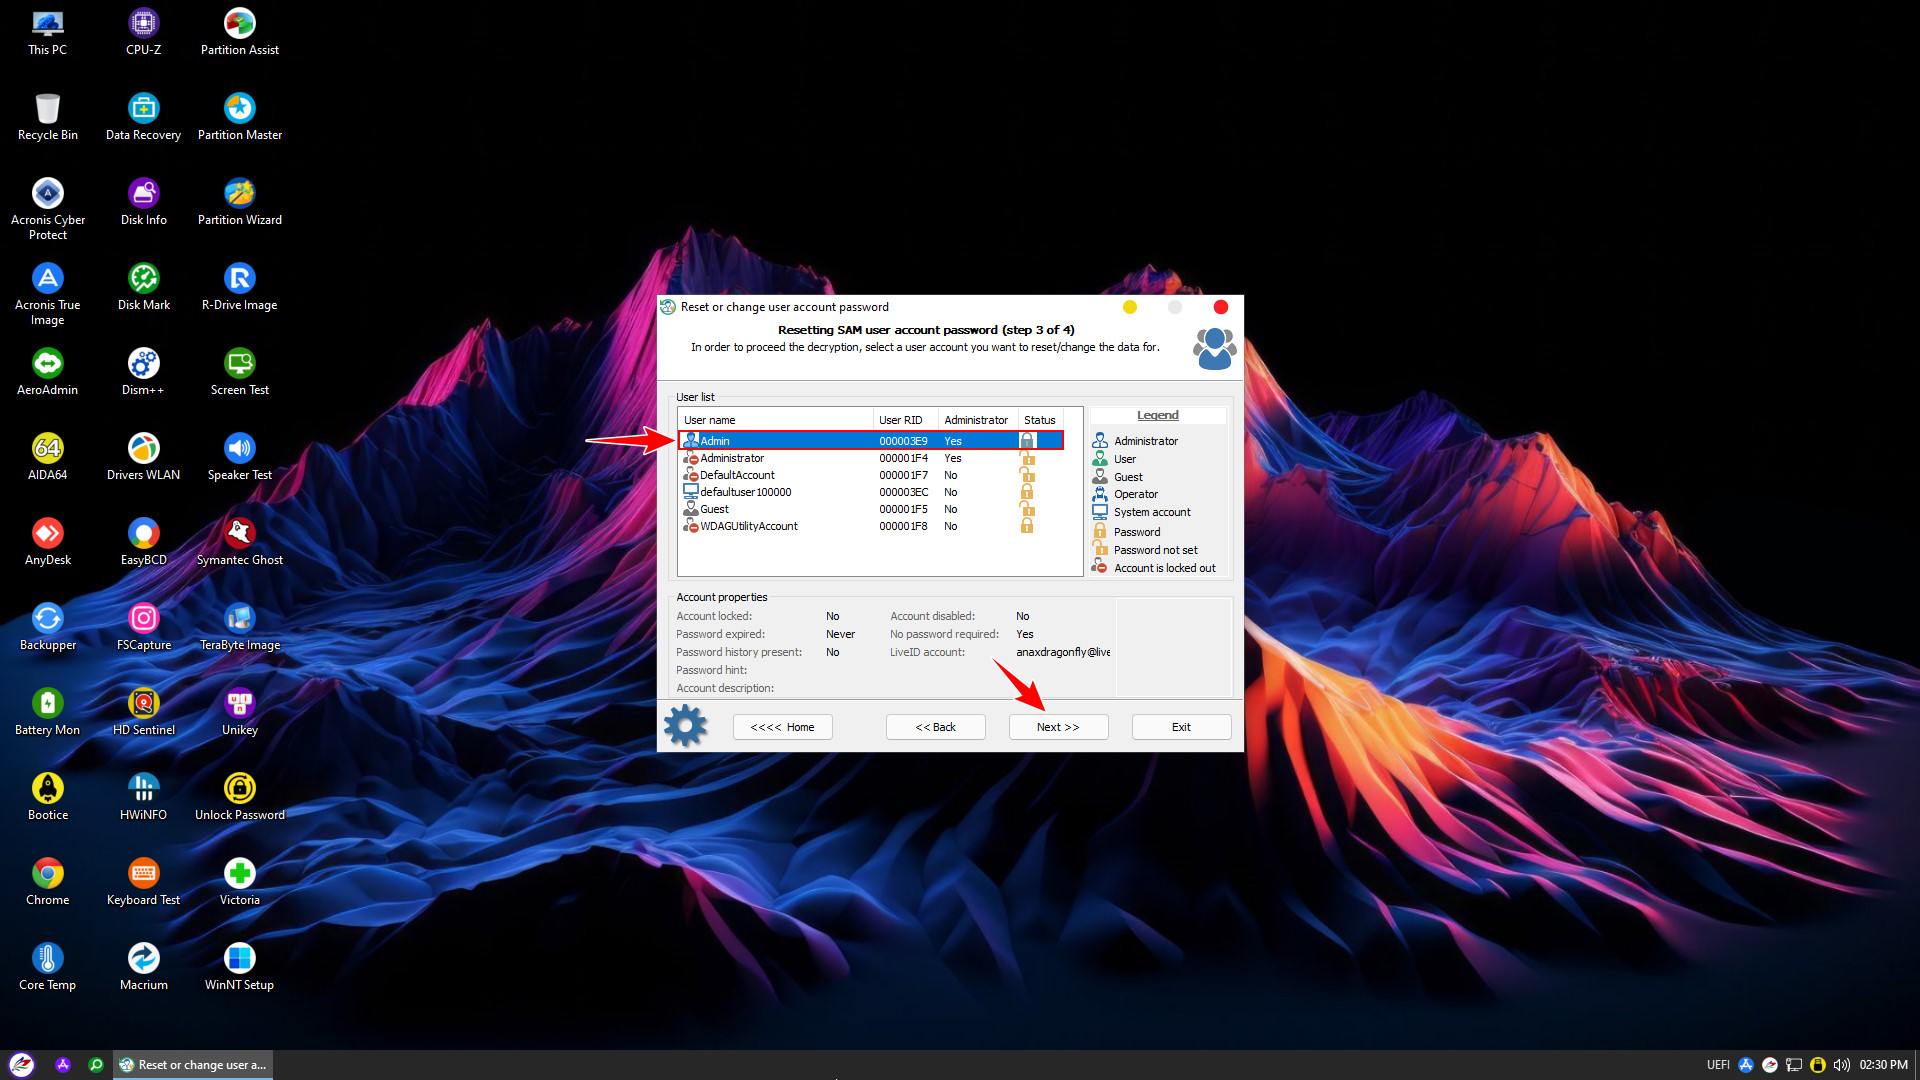Click the volume icon in system tray
This screenshot has width=1920, height=1080.
[x=1841, y=1065]
